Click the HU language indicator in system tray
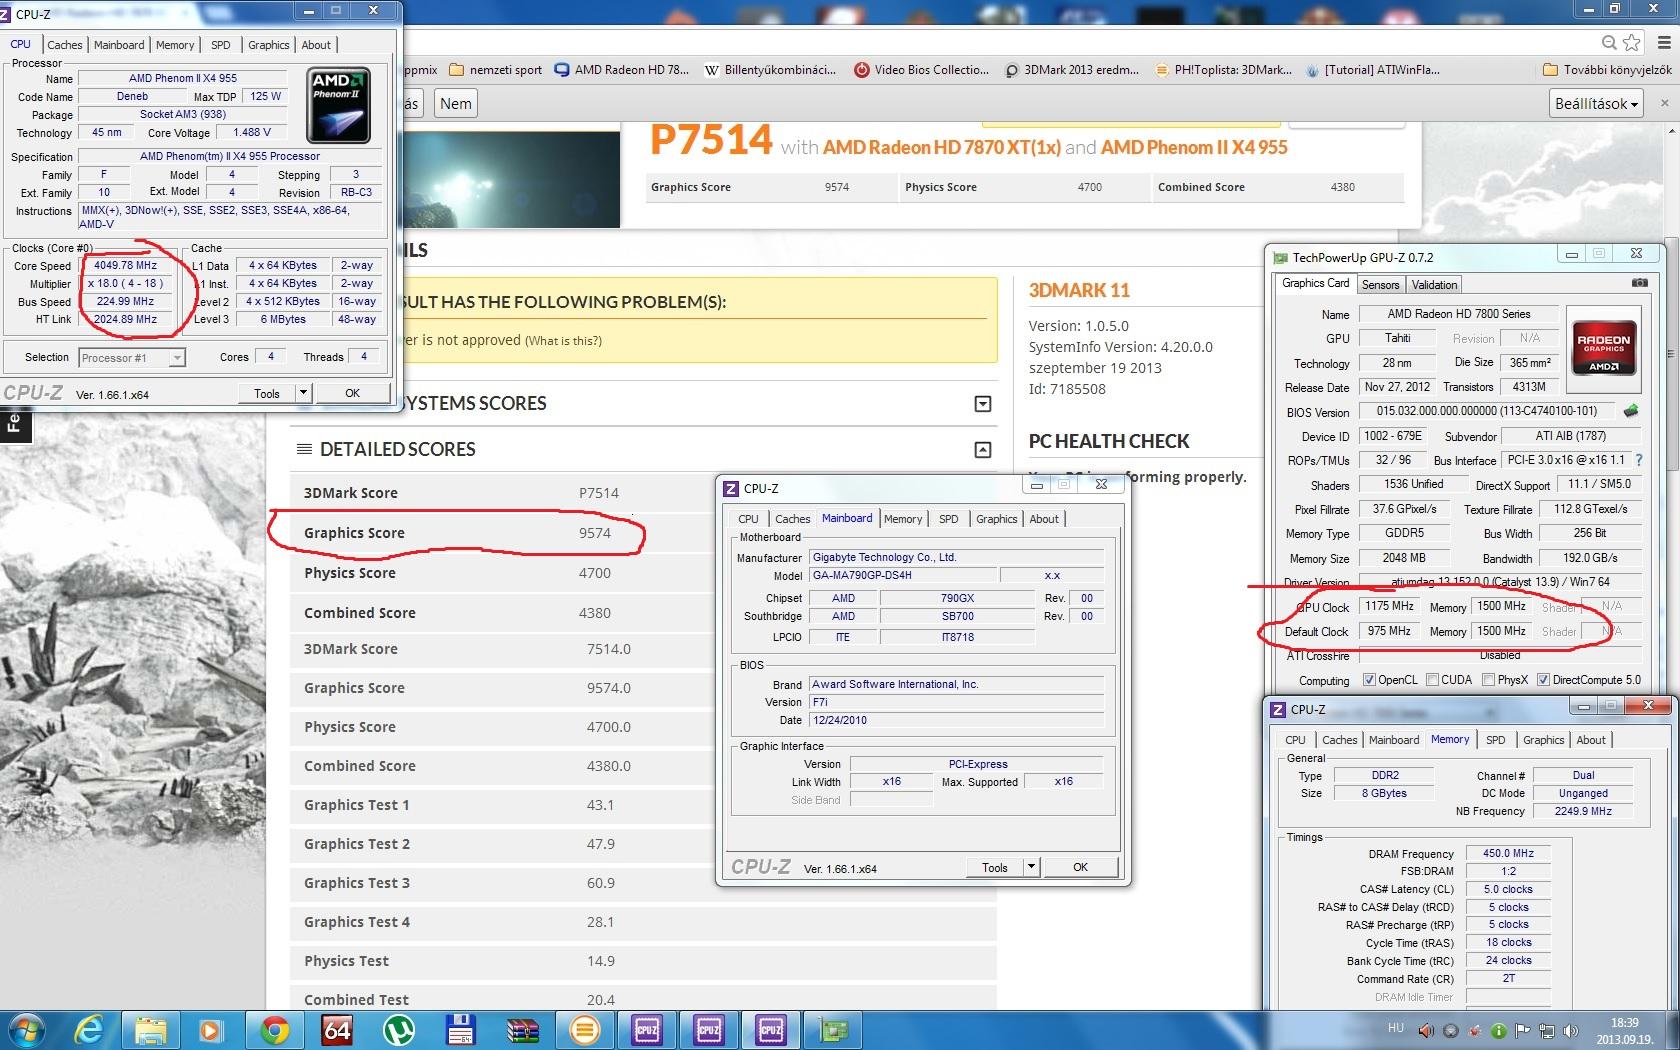 point(1396,1028)
